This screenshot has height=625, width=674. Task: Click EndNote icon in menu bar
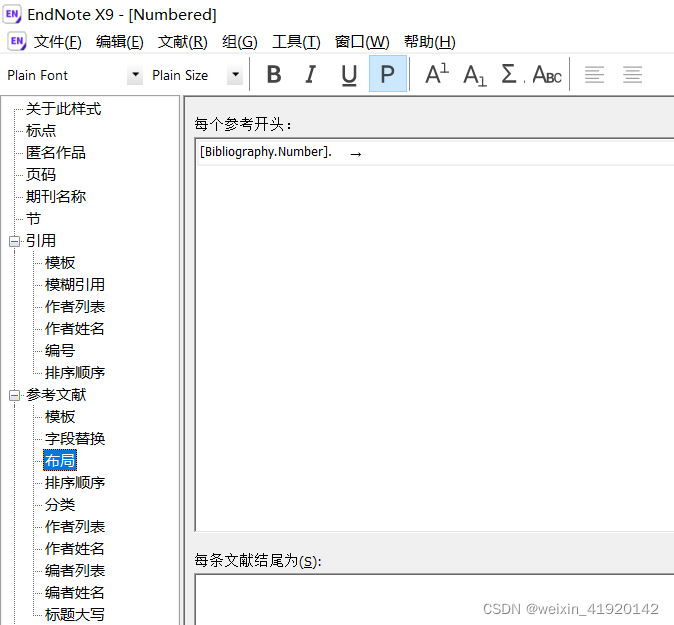coord(17,41)
